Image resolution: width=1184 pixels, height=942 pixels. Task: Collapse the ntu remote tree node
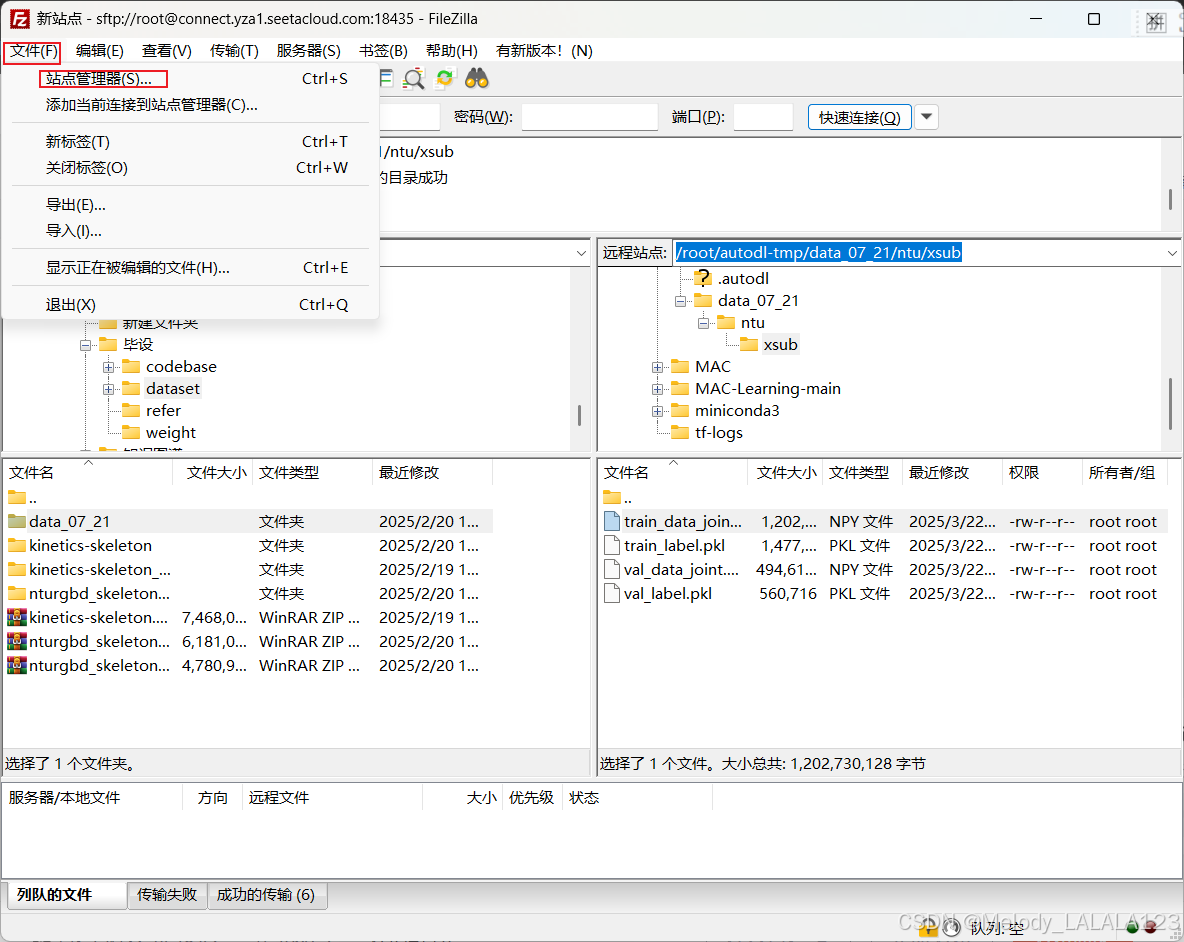(x=703, y=323)
